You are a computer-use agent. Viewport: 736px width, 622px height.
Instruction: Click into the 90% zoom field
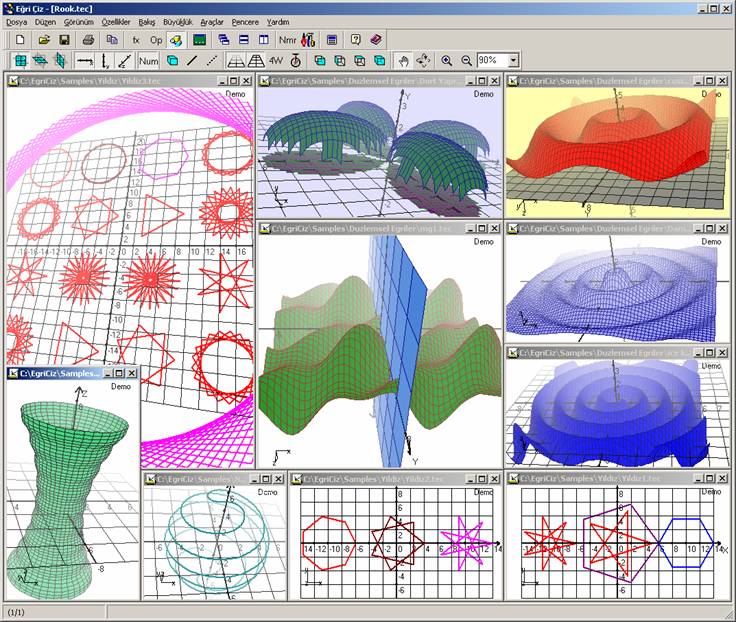click(492, 60)
